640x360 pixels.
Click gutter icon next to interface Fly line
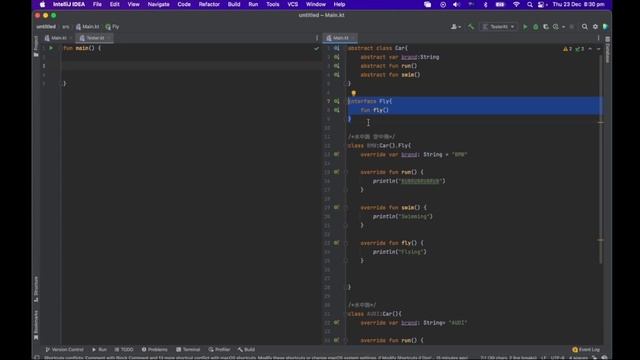point(336,101)
